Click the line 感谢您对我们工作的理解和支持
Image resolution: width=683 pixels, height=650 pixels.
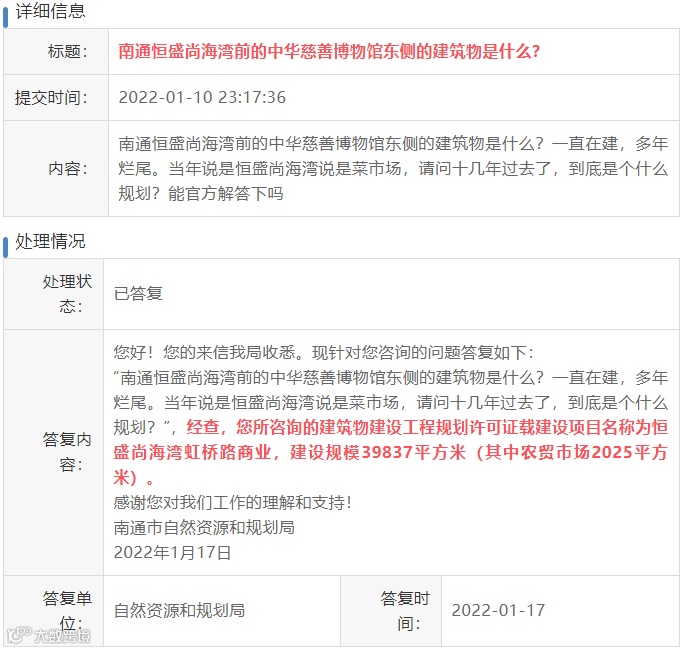[x=232, y=503]
